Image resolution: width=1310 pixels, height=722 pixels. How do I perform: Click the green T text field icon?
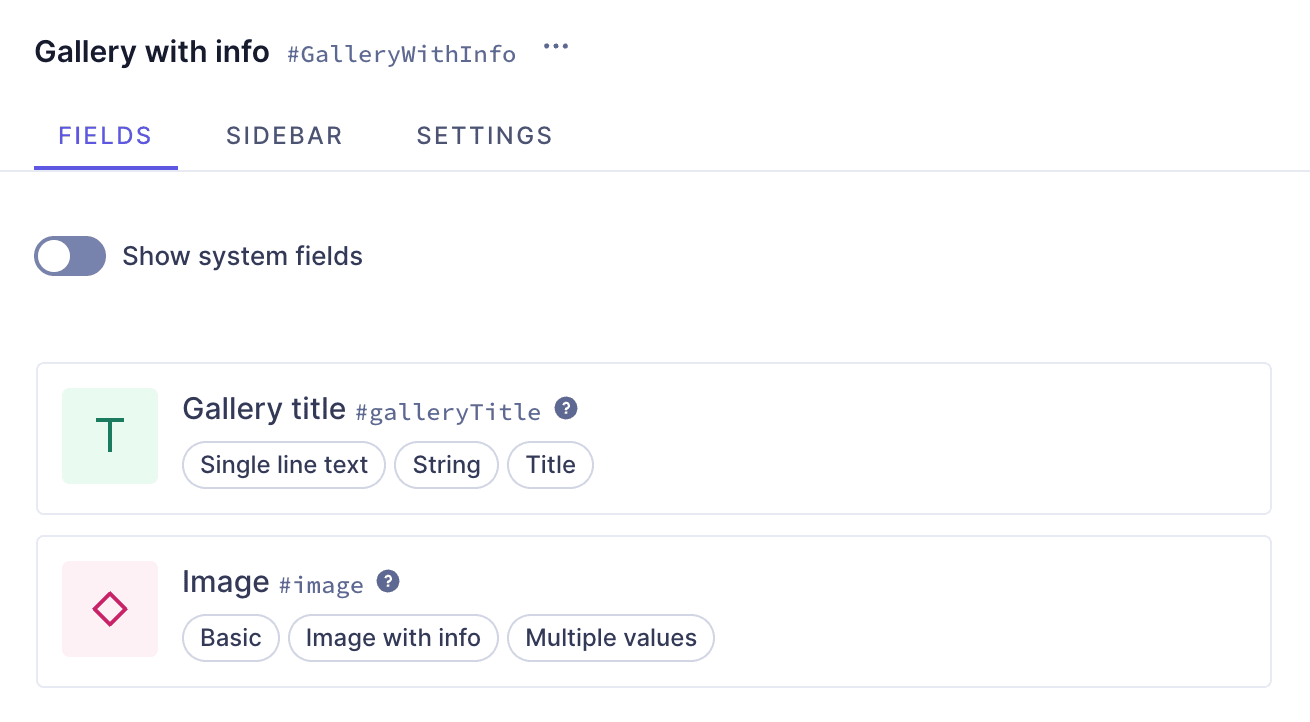110,436
